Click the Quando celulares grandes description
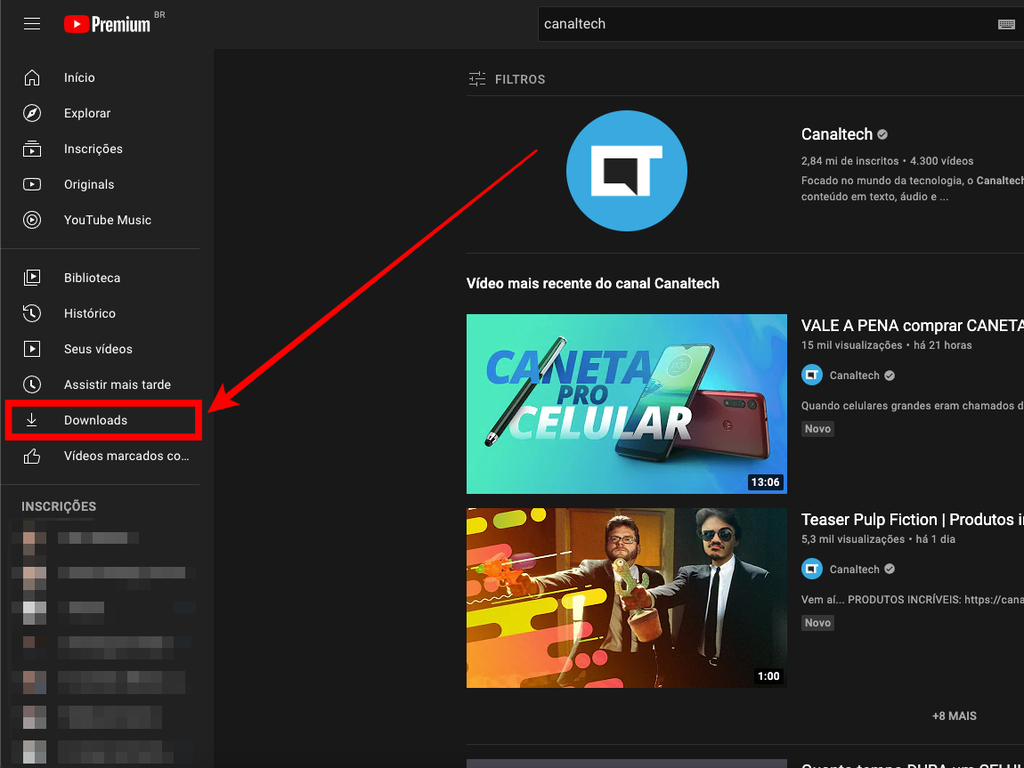The width and height of the screenshot is (1024, 768). pos(912,406)
